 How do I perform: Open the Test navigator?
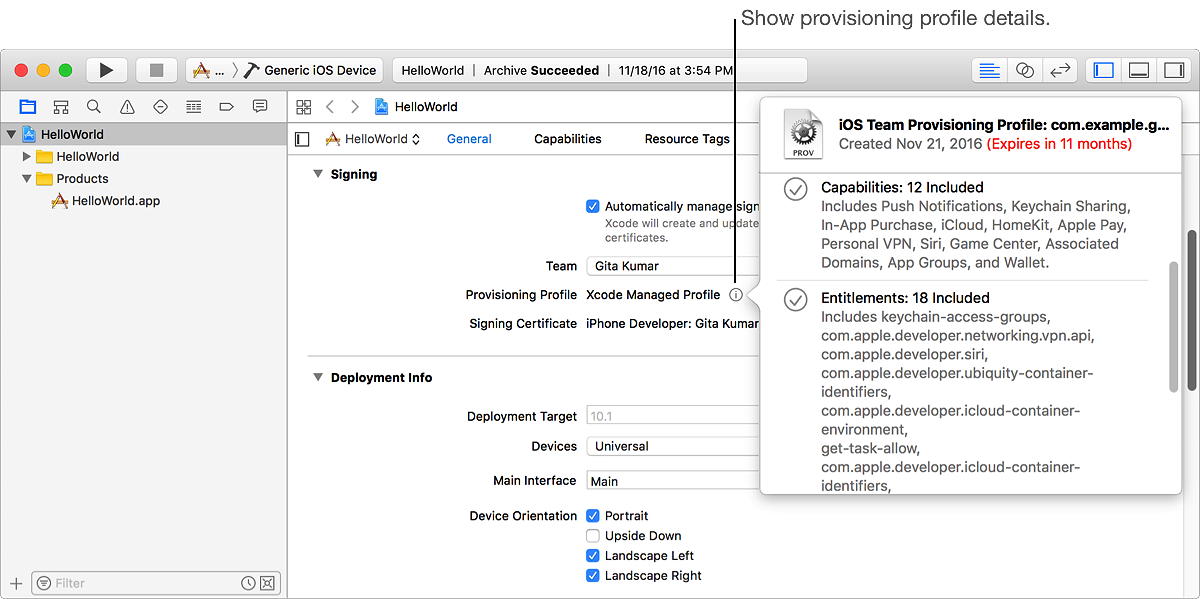tap(160, 106)
